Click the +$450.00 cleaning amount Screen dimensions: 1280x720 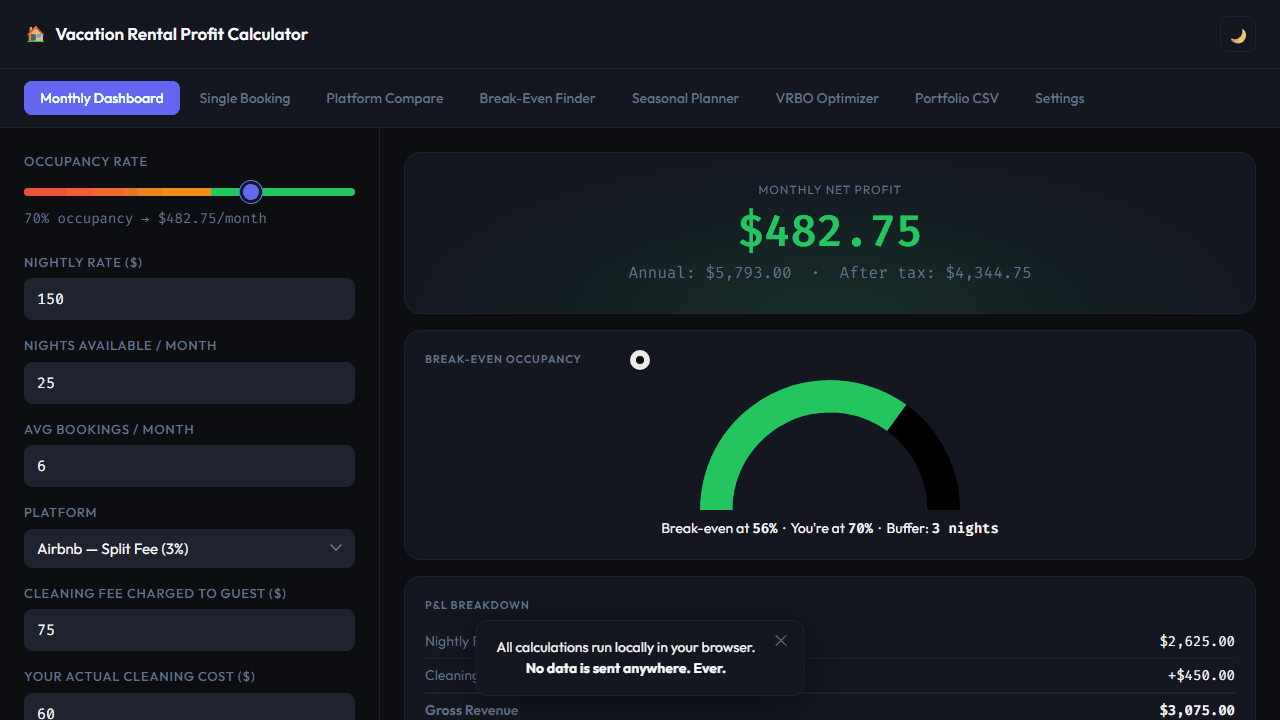click(1201, 675)
